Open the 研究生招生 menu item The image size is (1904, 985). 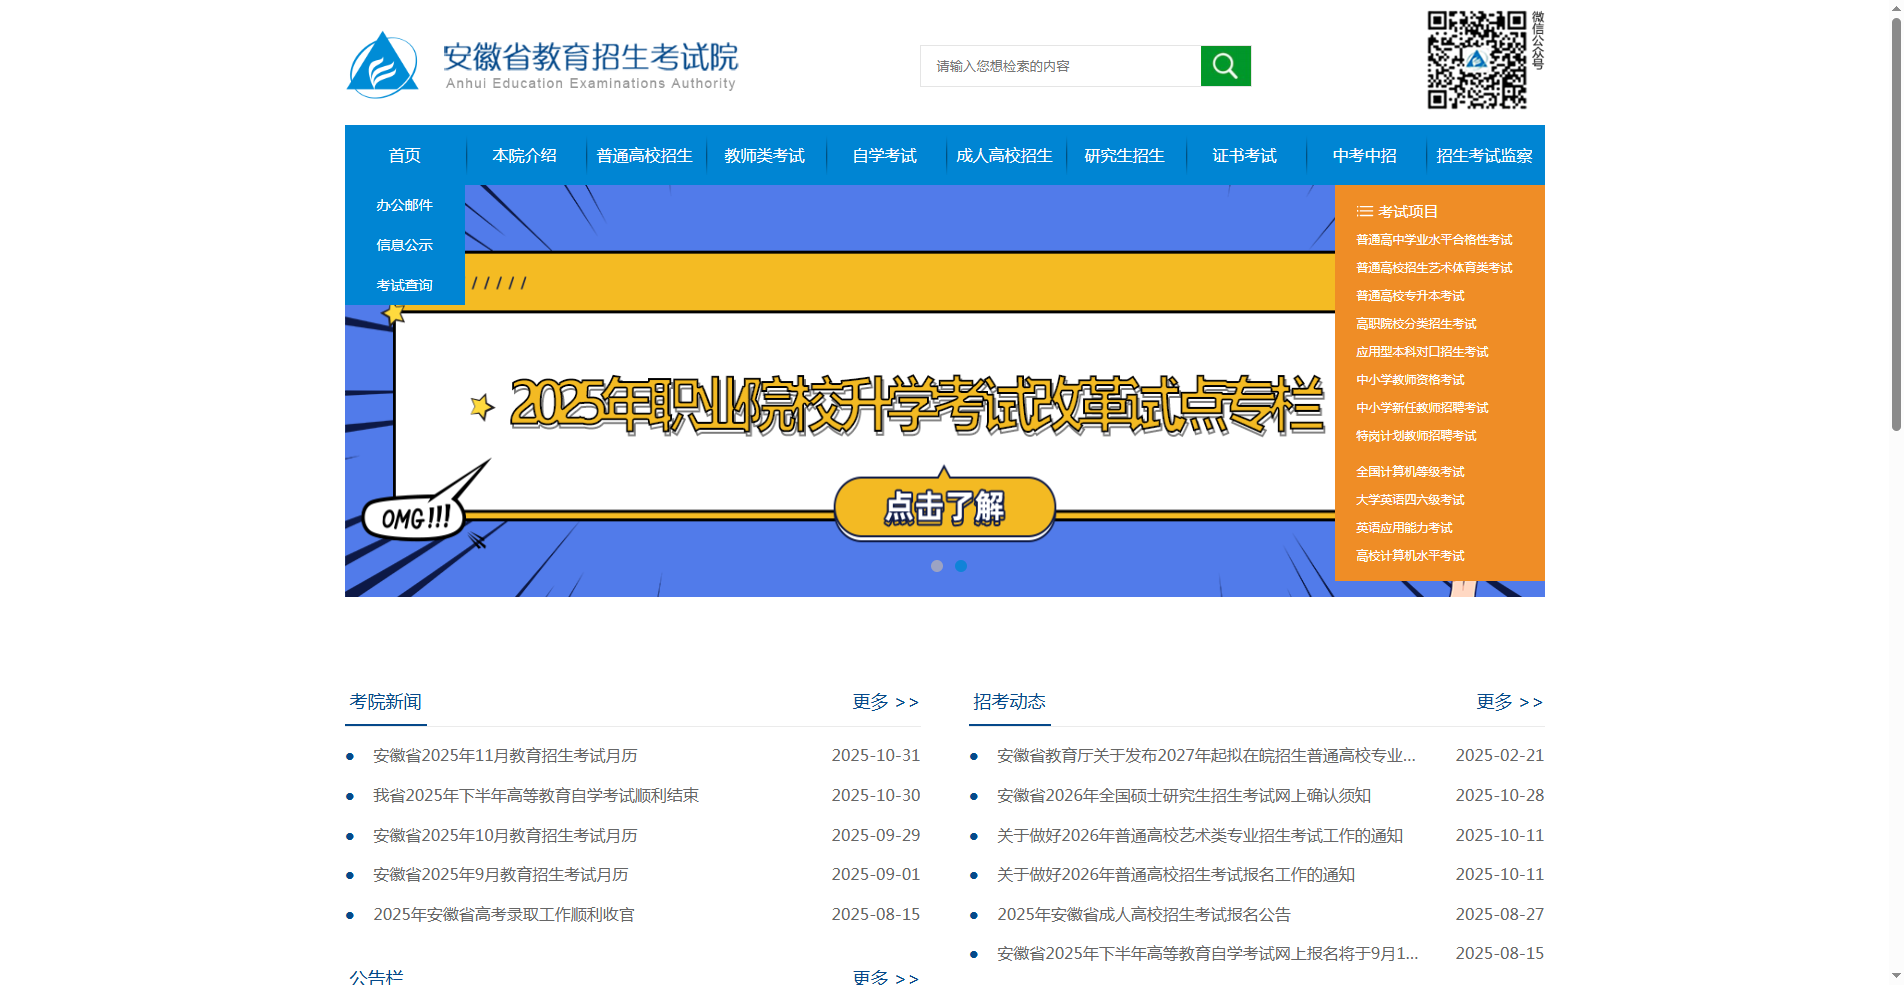click(x=1124, y=155)
